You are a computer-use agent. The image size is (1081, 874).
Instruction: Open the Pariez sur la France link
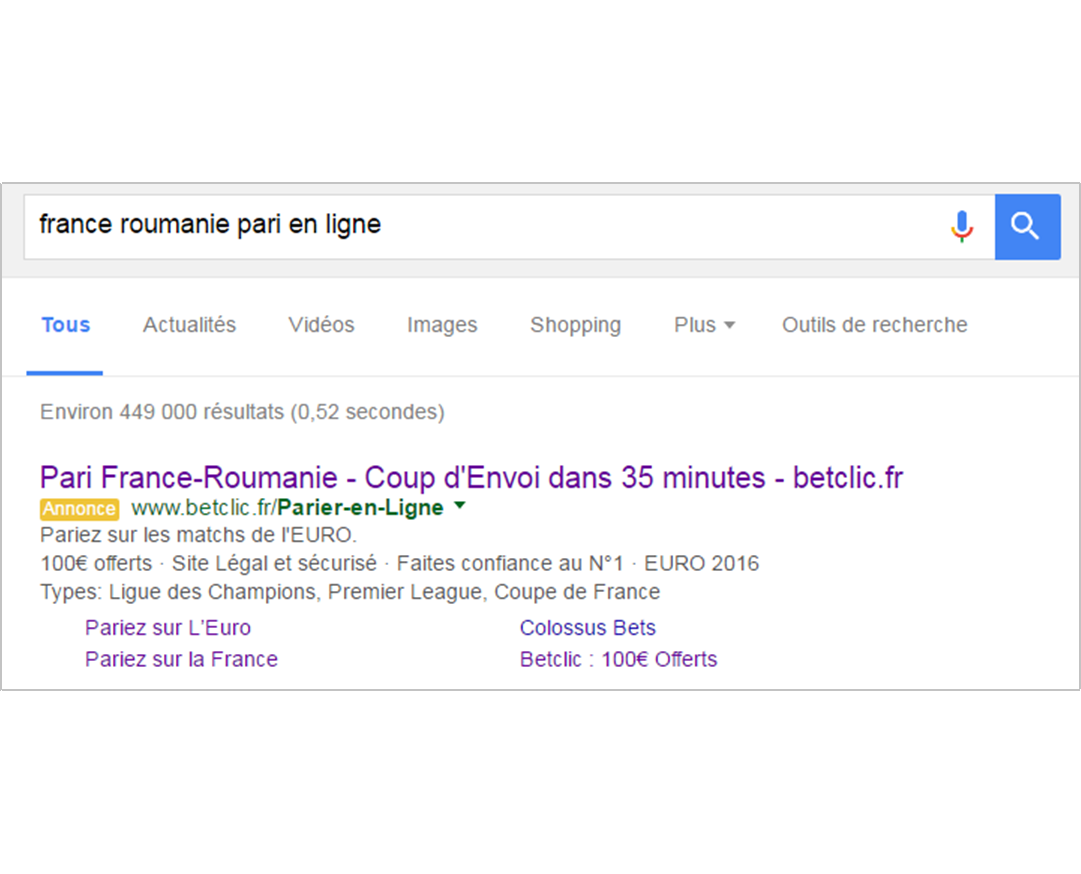click(x=180, y=659)
